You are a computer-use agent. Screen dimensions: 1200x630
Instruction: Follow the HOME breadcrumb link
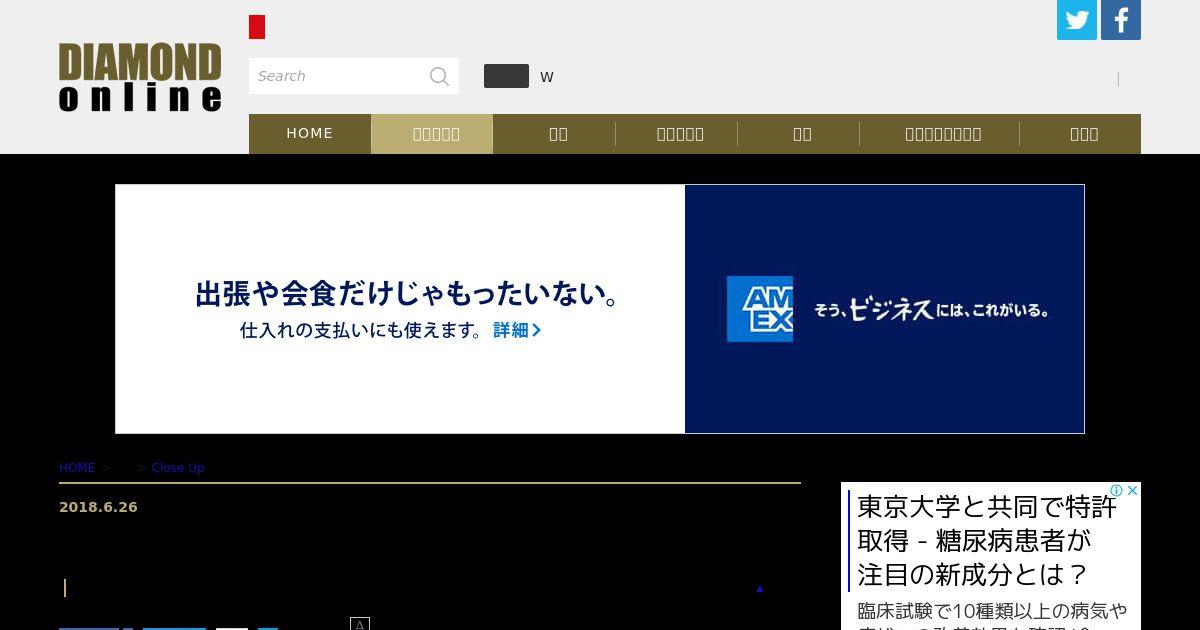click(x=77, y=468)
